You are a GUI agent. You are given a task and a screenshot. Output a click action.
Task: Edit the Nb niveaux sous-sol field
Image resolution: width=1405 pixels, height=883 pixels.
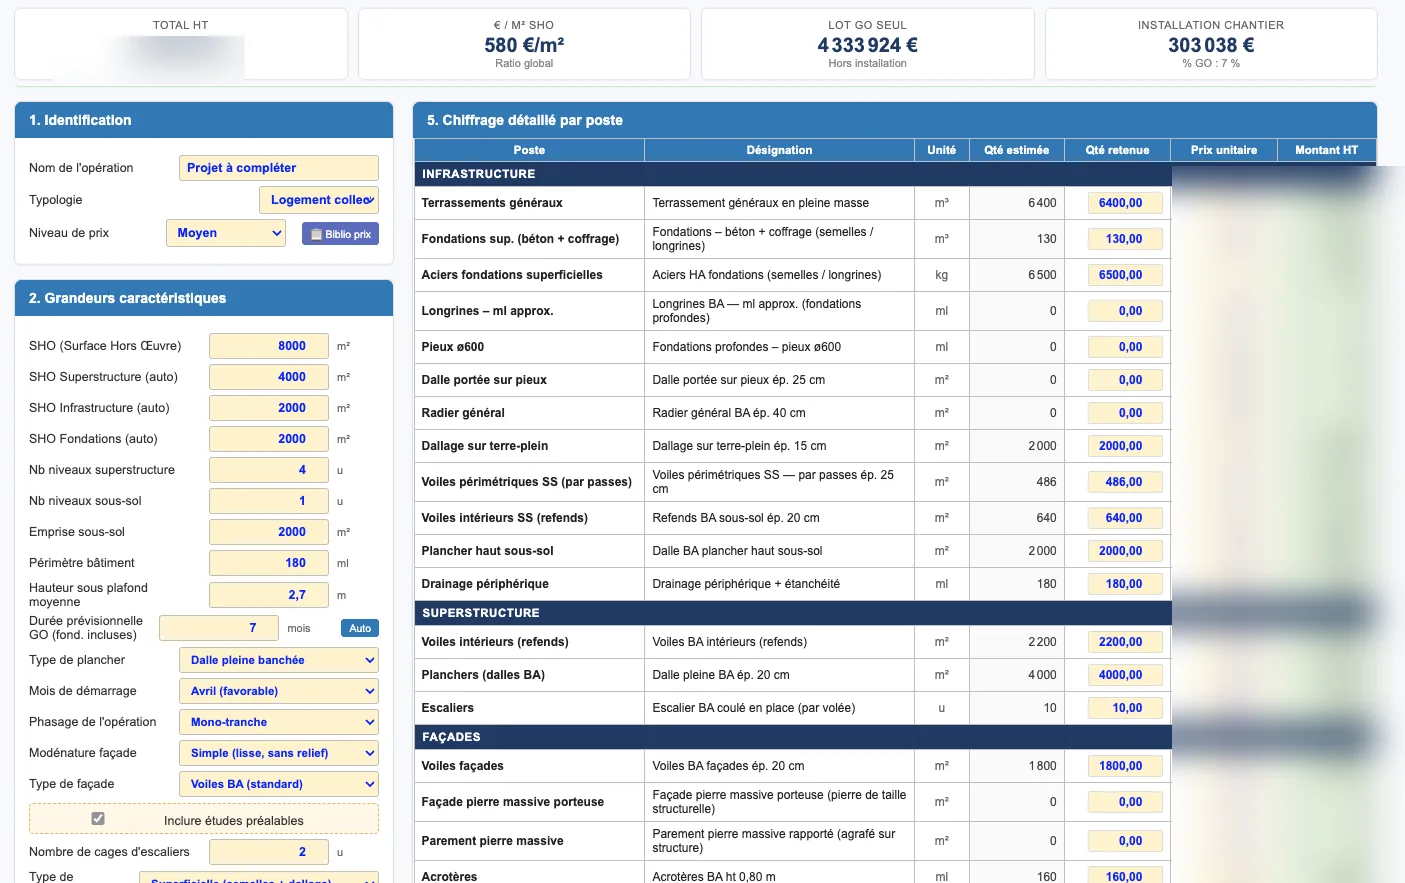269,501
